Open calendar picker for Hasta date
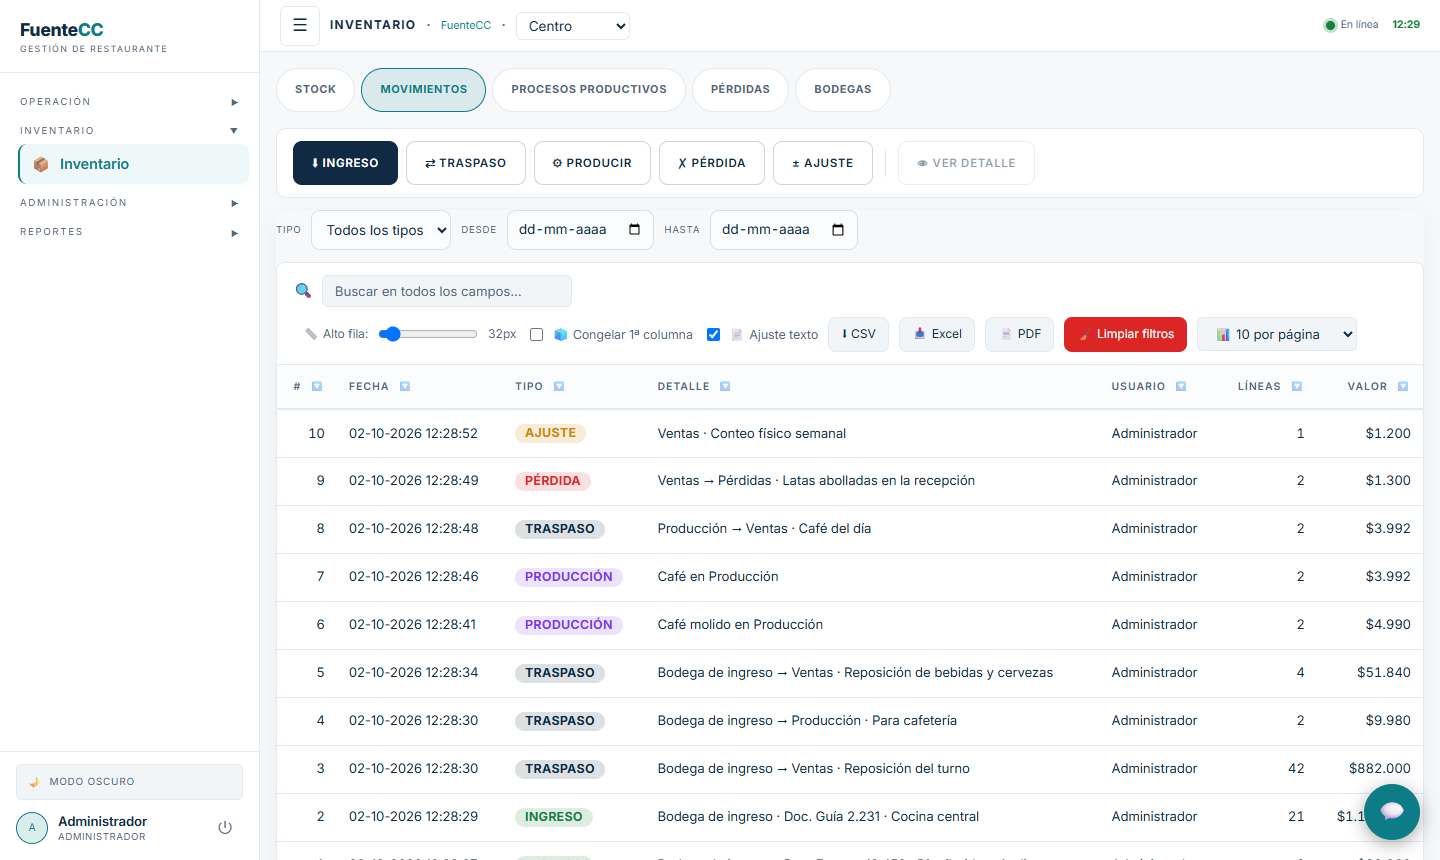This screenshot has height=860, width=1440. click(x=838, y=229)
